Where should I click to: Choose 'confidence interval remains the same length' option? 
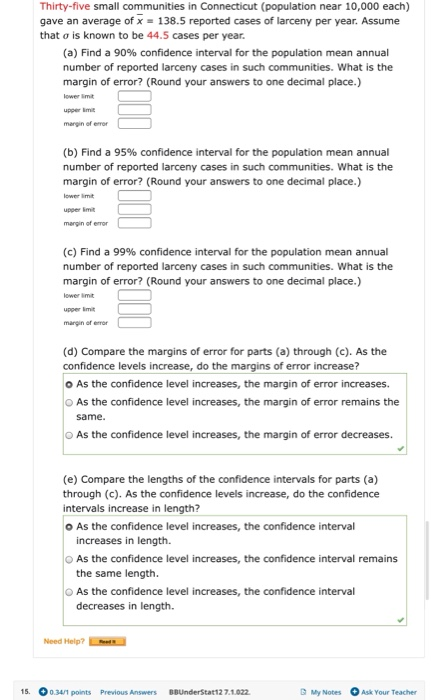click(69, 559)
